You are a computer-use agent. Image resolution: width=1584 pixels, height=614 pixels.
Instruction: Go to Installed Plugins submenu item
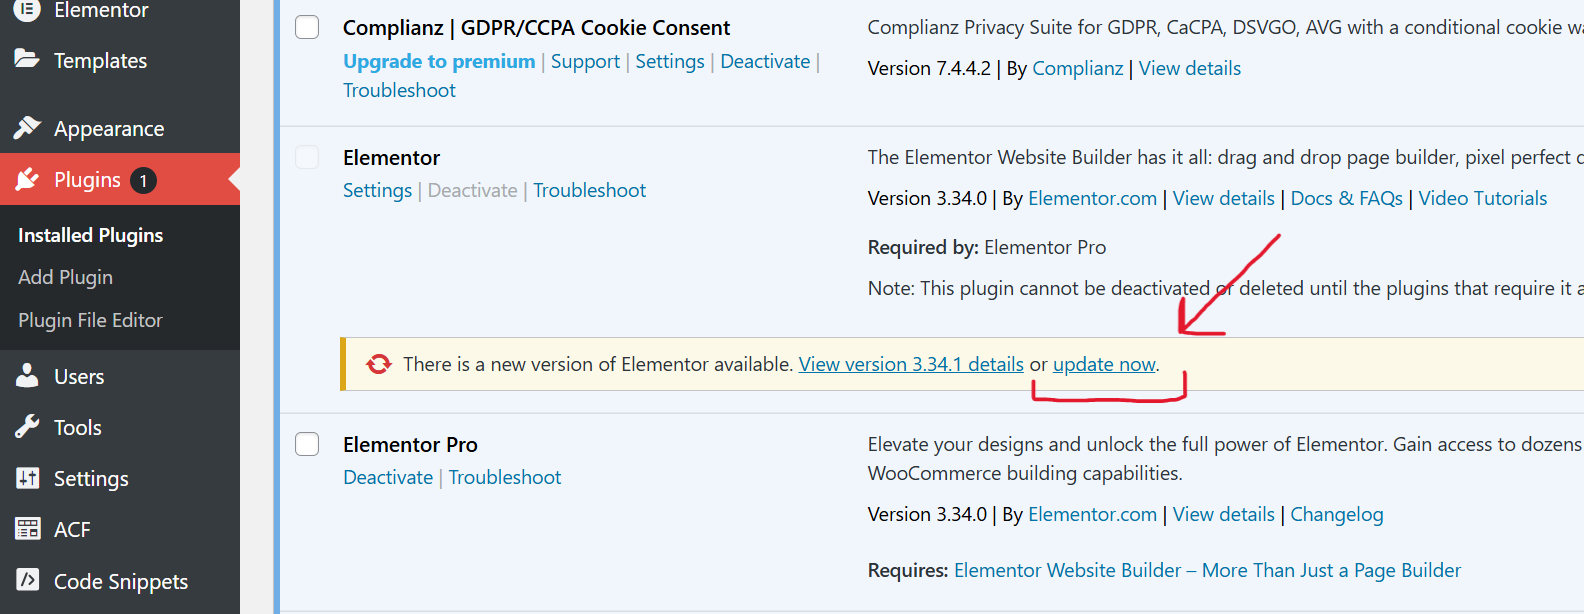coord(90,235)
